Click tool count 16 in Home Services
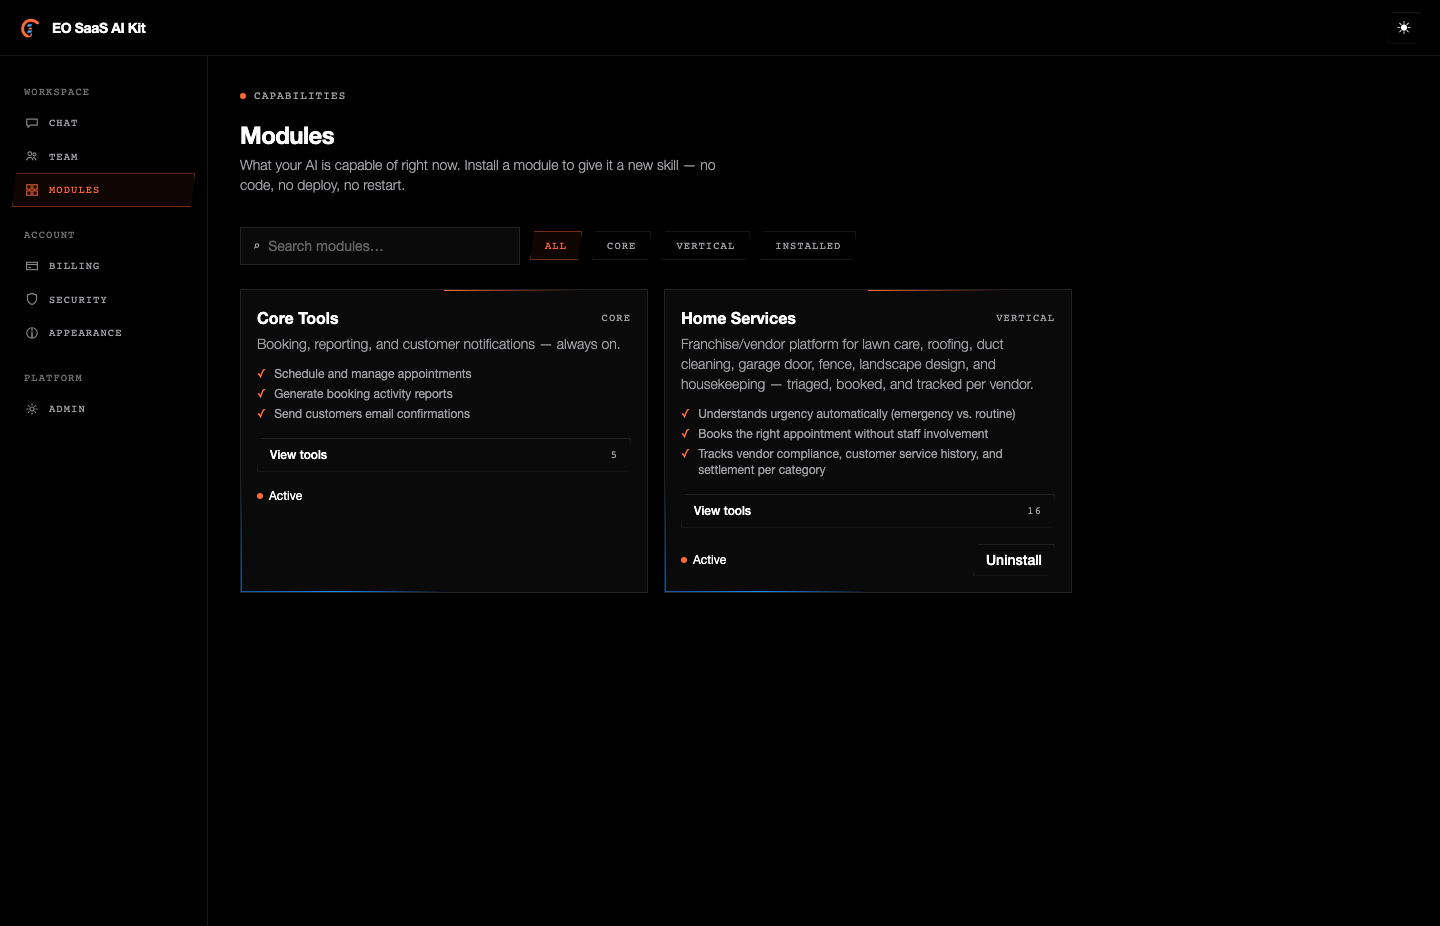This screenshot has height=926, width=1440. (x=1034, y=511)
